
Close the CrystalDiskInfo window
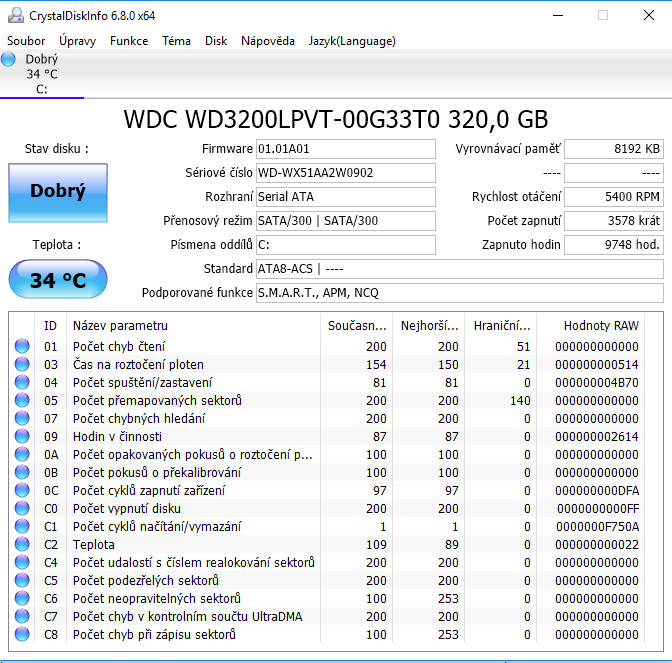(649, 15)
